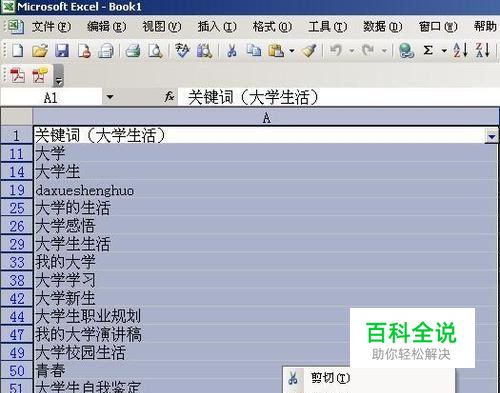Click the Redo arrow icon
This screenshot has width=500, height=393.
[x=368, y=51]
